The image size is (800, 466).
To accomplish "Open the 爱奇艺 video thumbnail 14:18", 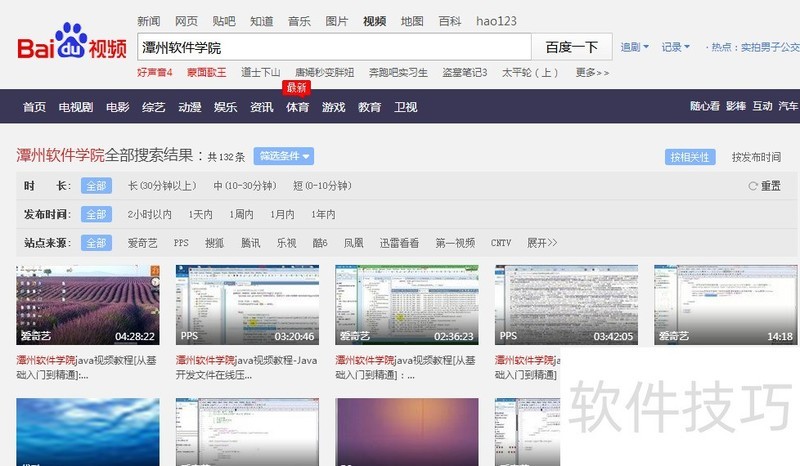I will pyautogui.click(x=726, y=305).
